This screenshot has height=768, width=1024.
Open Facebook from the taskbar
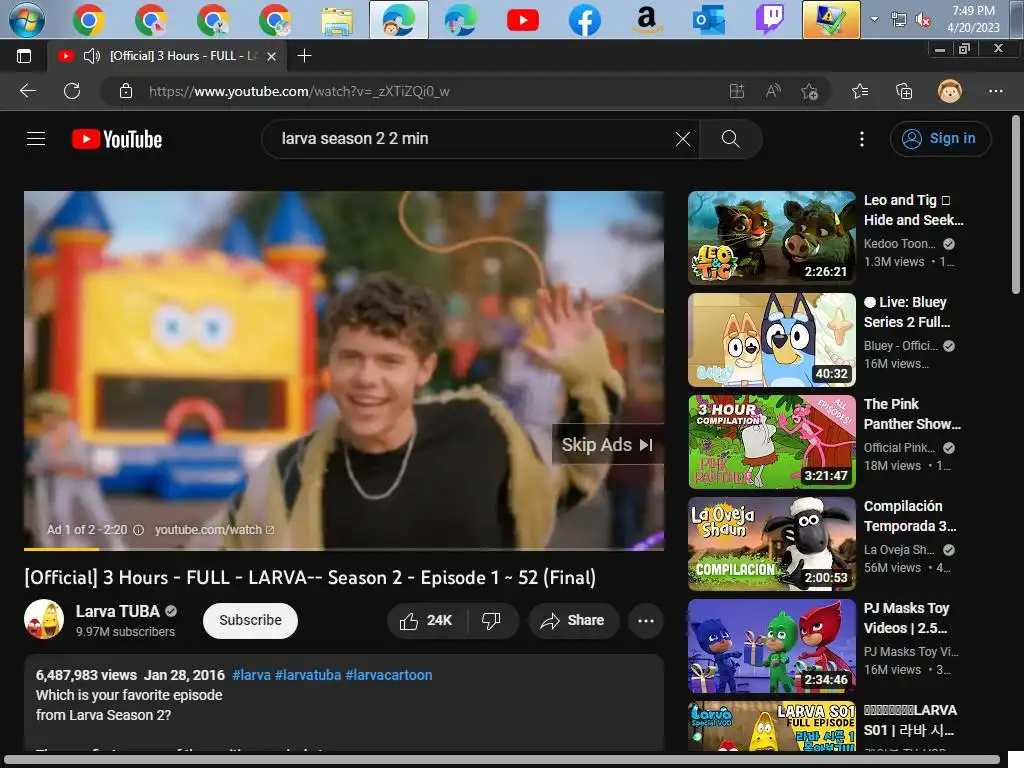(584, 20)
